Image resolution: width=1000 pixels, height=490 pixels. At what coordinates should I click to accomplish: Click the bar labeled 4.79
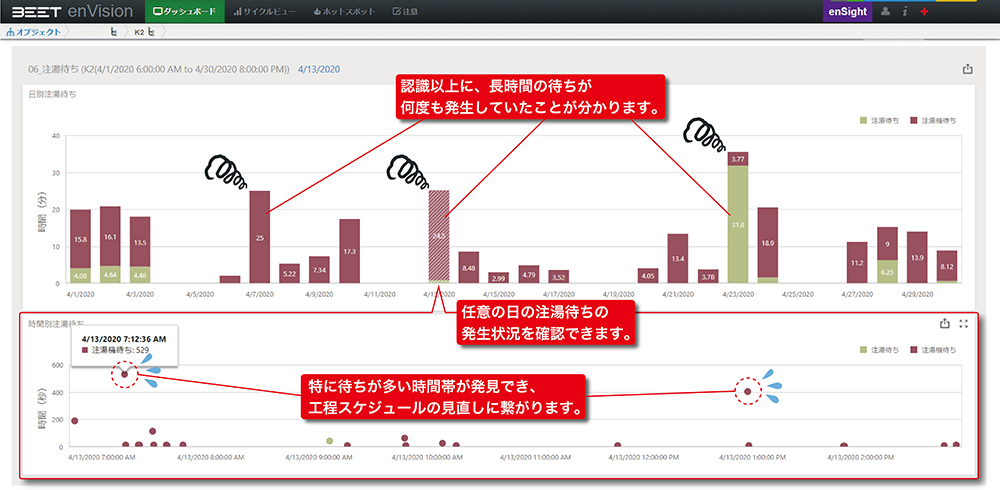pos(529,274)
